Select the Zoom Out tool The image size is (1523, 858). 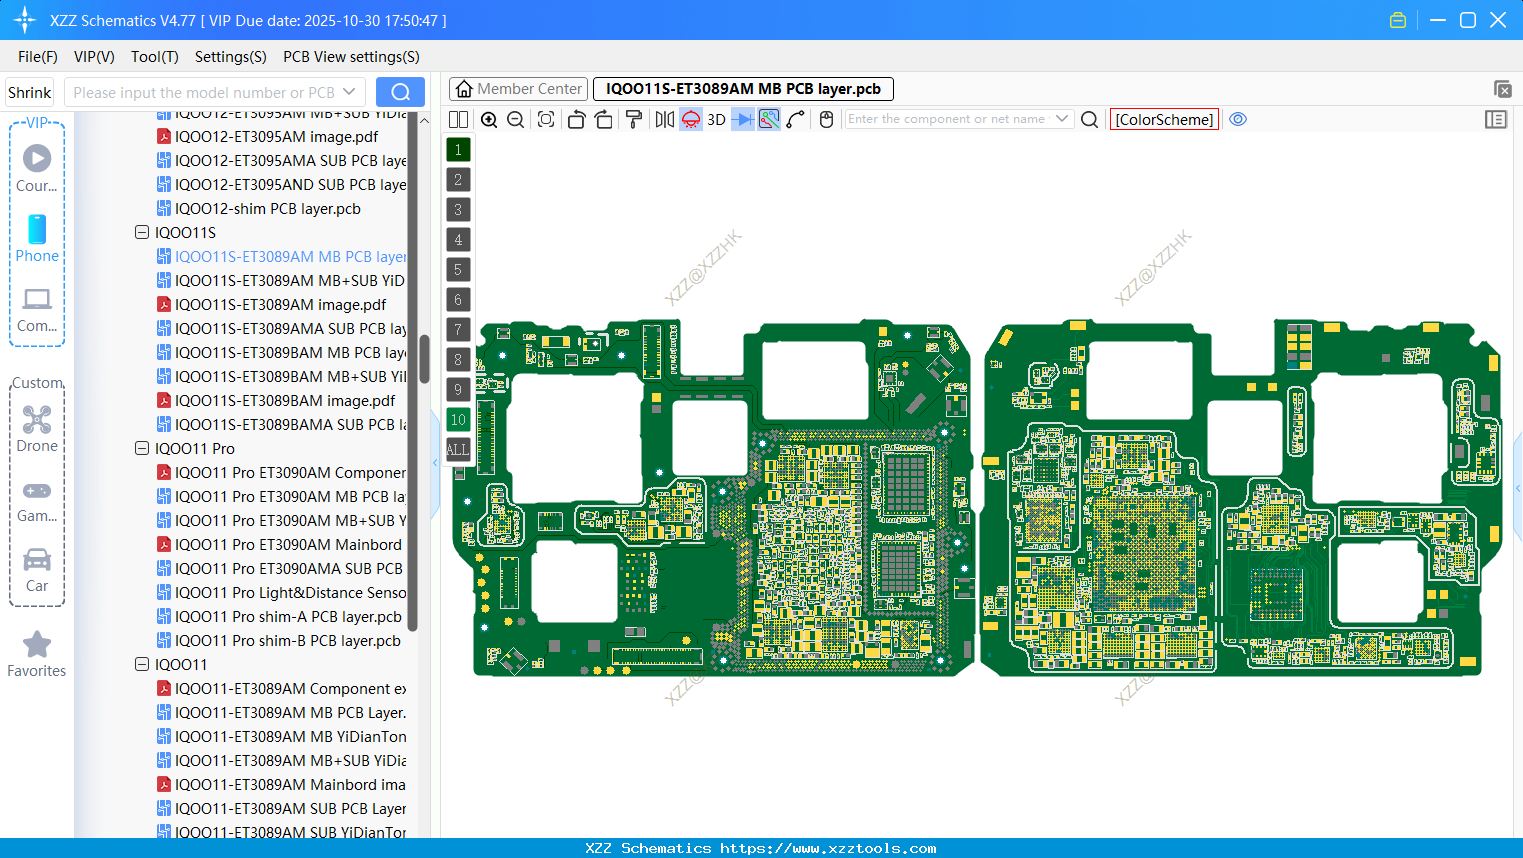(515, 119)
